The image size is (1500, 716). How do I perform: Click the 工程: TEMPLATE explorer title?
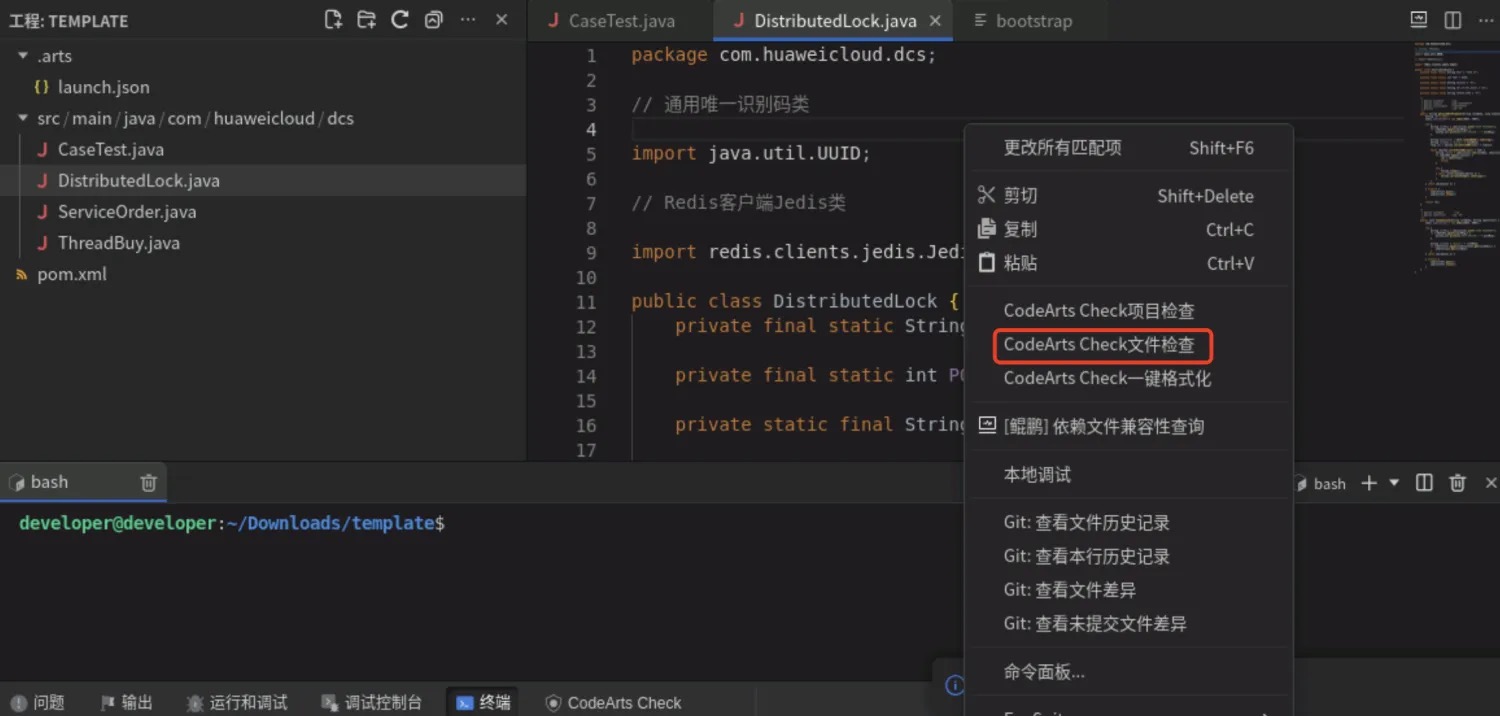69,21
